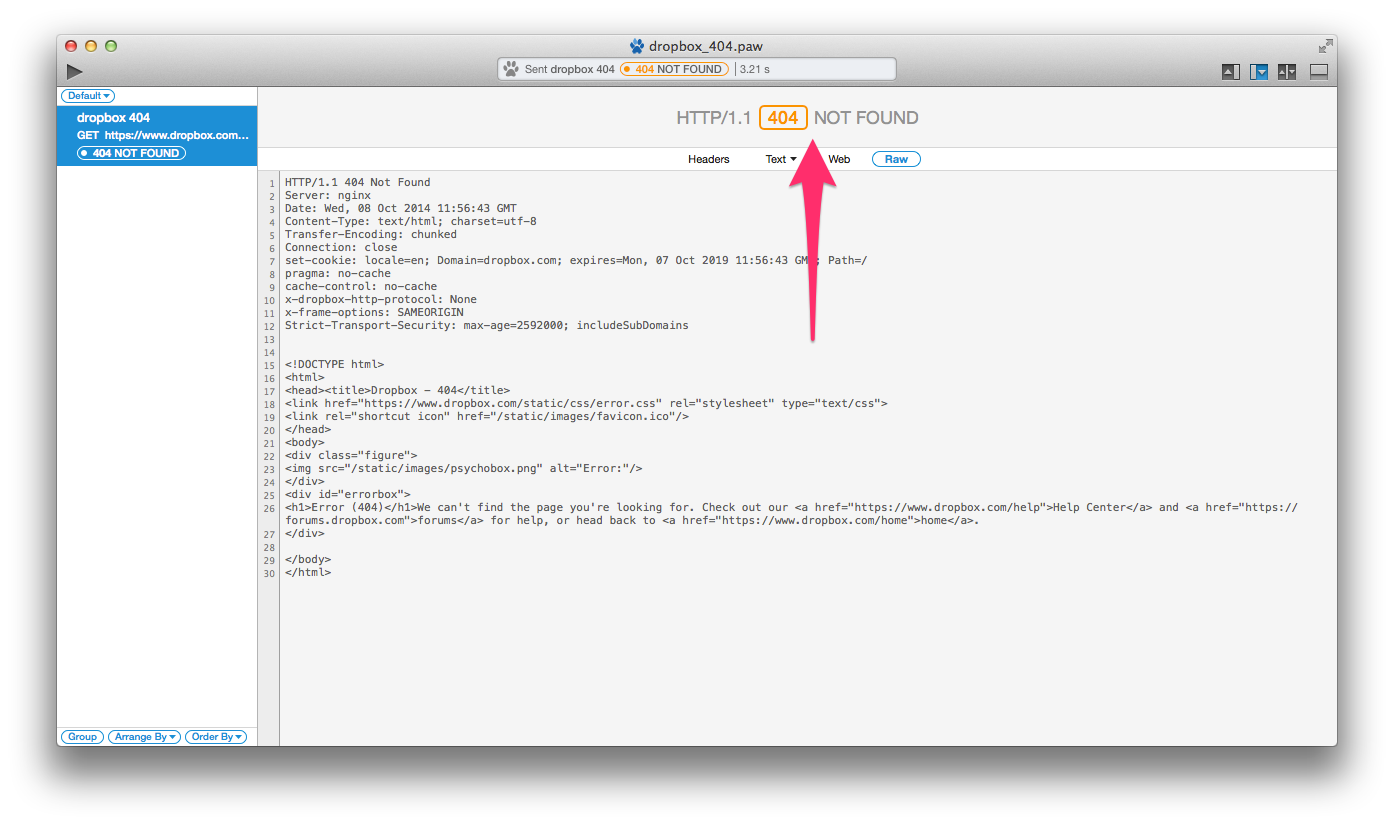The image size is (1394, 825).
Task: Open the Arrange By dropdown
Action: [x=145, y=737]
